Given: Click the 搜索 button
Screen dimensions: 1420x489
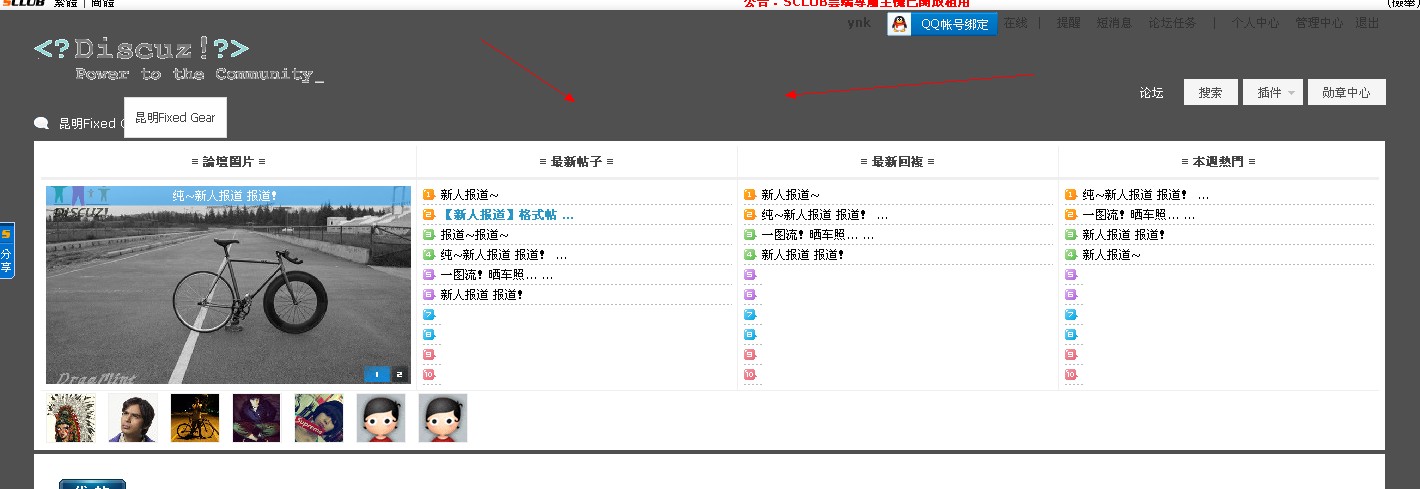Looking at the screenshot, I should pyautogui.click(x=1210, y=92).
